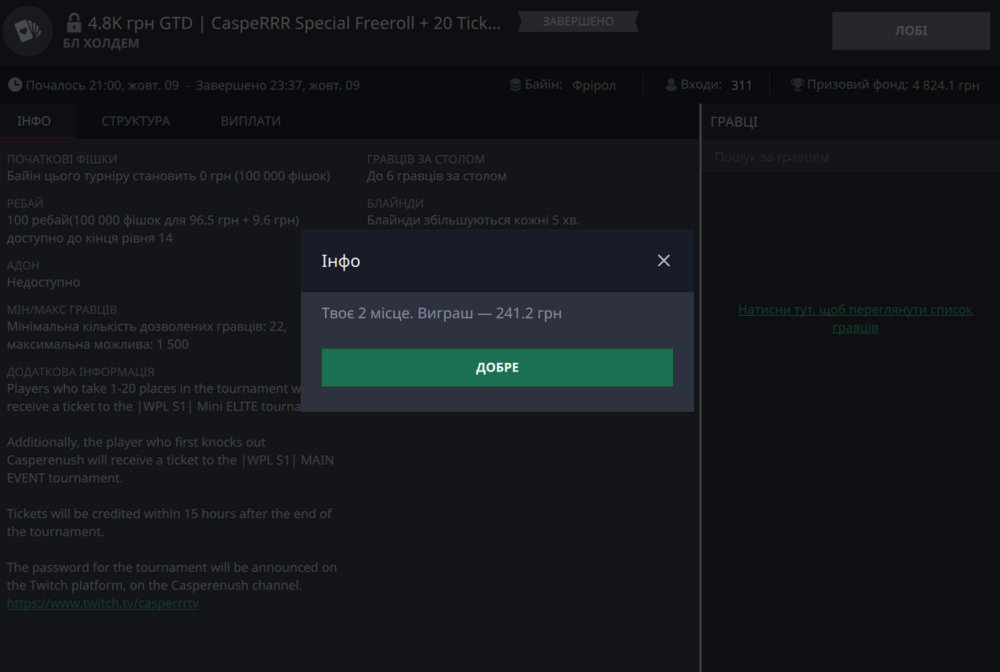Focus the Пошук за гравцем search field

[x=850, y=157]
